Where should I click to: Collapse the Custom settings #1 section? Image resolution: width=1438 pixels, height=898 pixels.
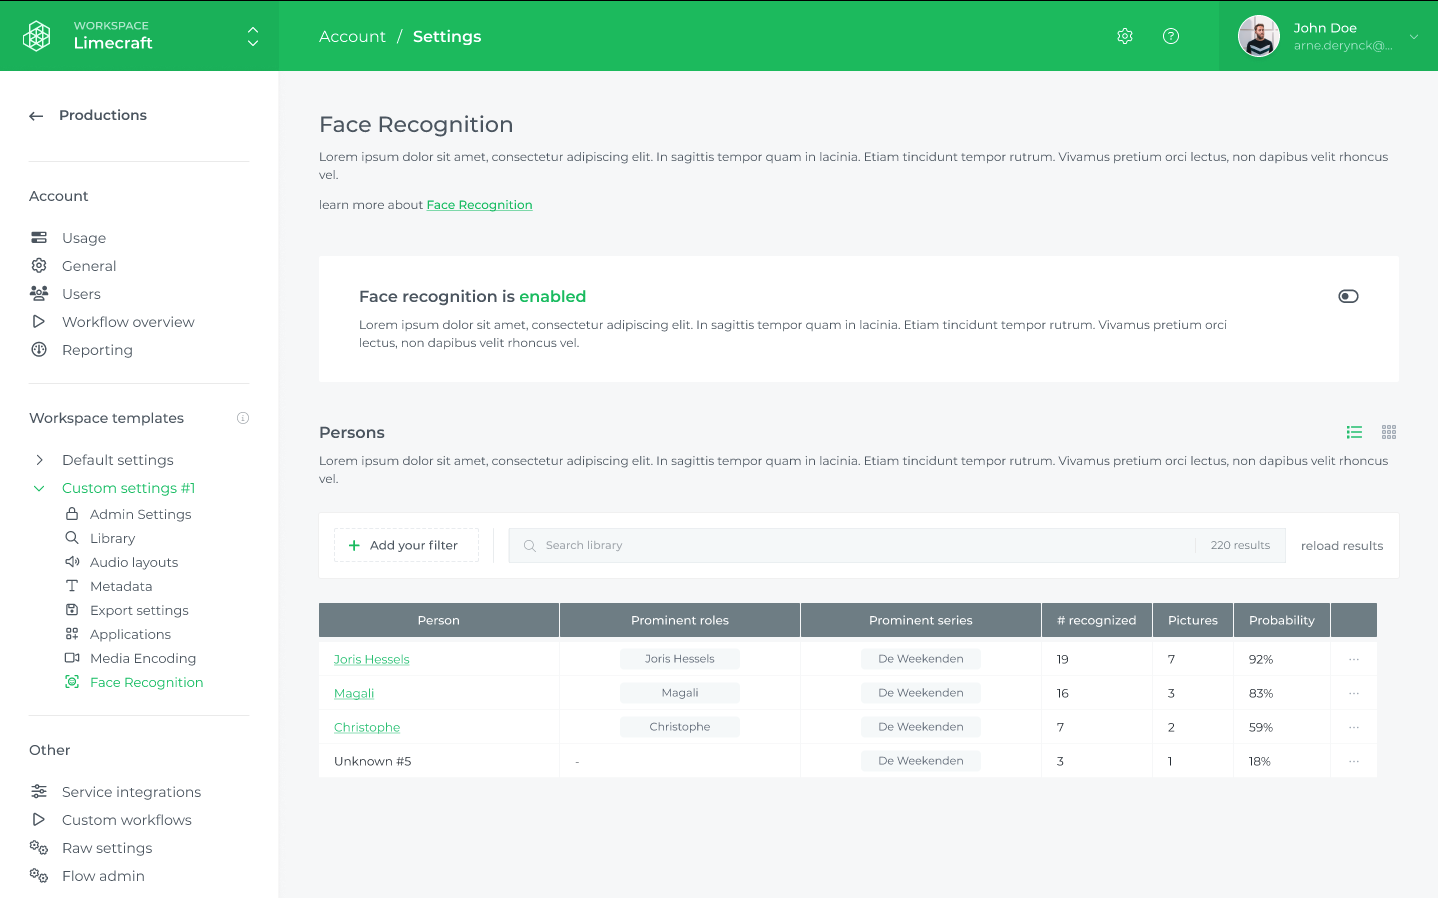pyautogui.click(x=39, y=488)
